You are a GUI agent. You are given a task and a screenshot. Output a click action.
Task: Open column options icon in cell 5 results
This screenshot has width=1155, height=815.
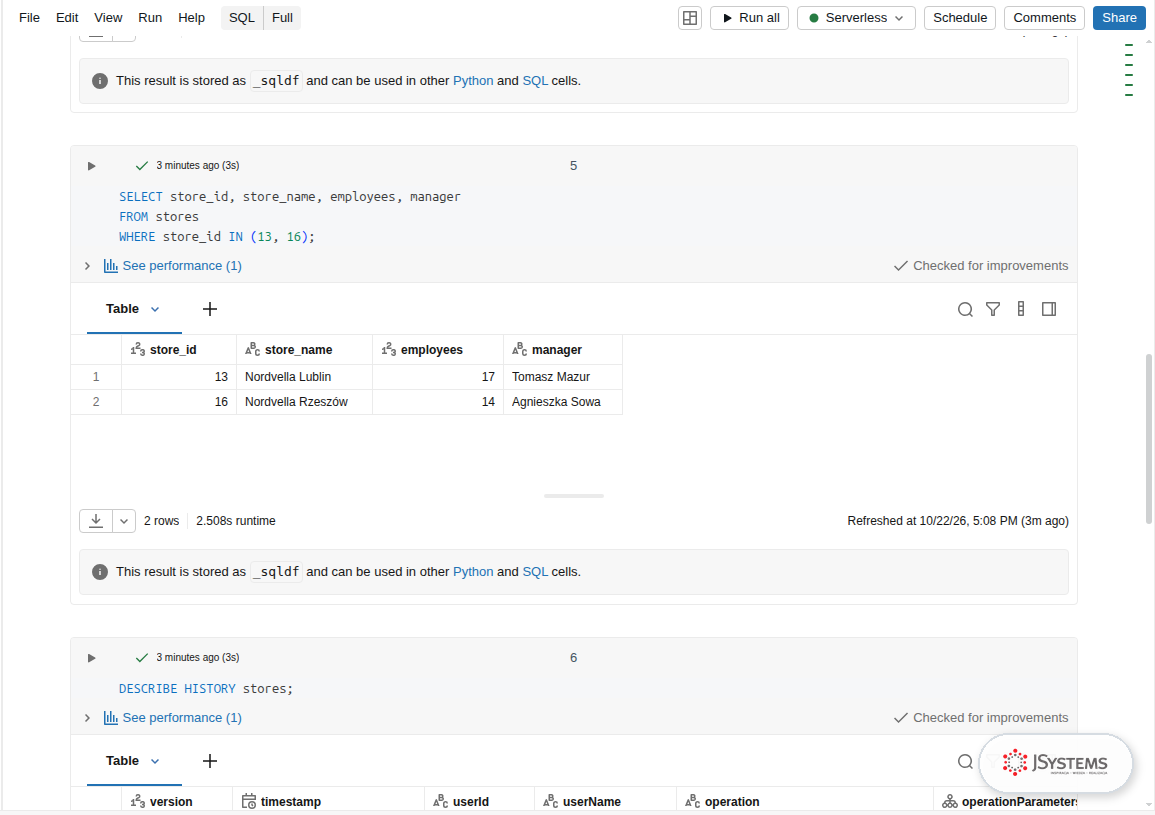[x=1021, y=309]
